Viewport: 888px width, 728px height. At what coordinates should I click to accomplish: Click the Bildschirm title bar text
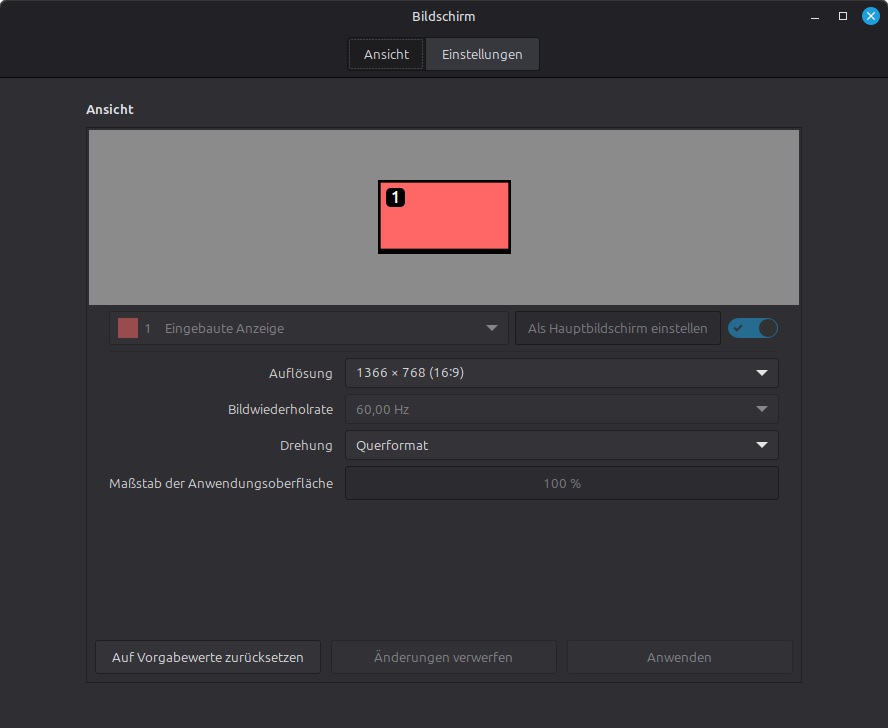[443, 17]
